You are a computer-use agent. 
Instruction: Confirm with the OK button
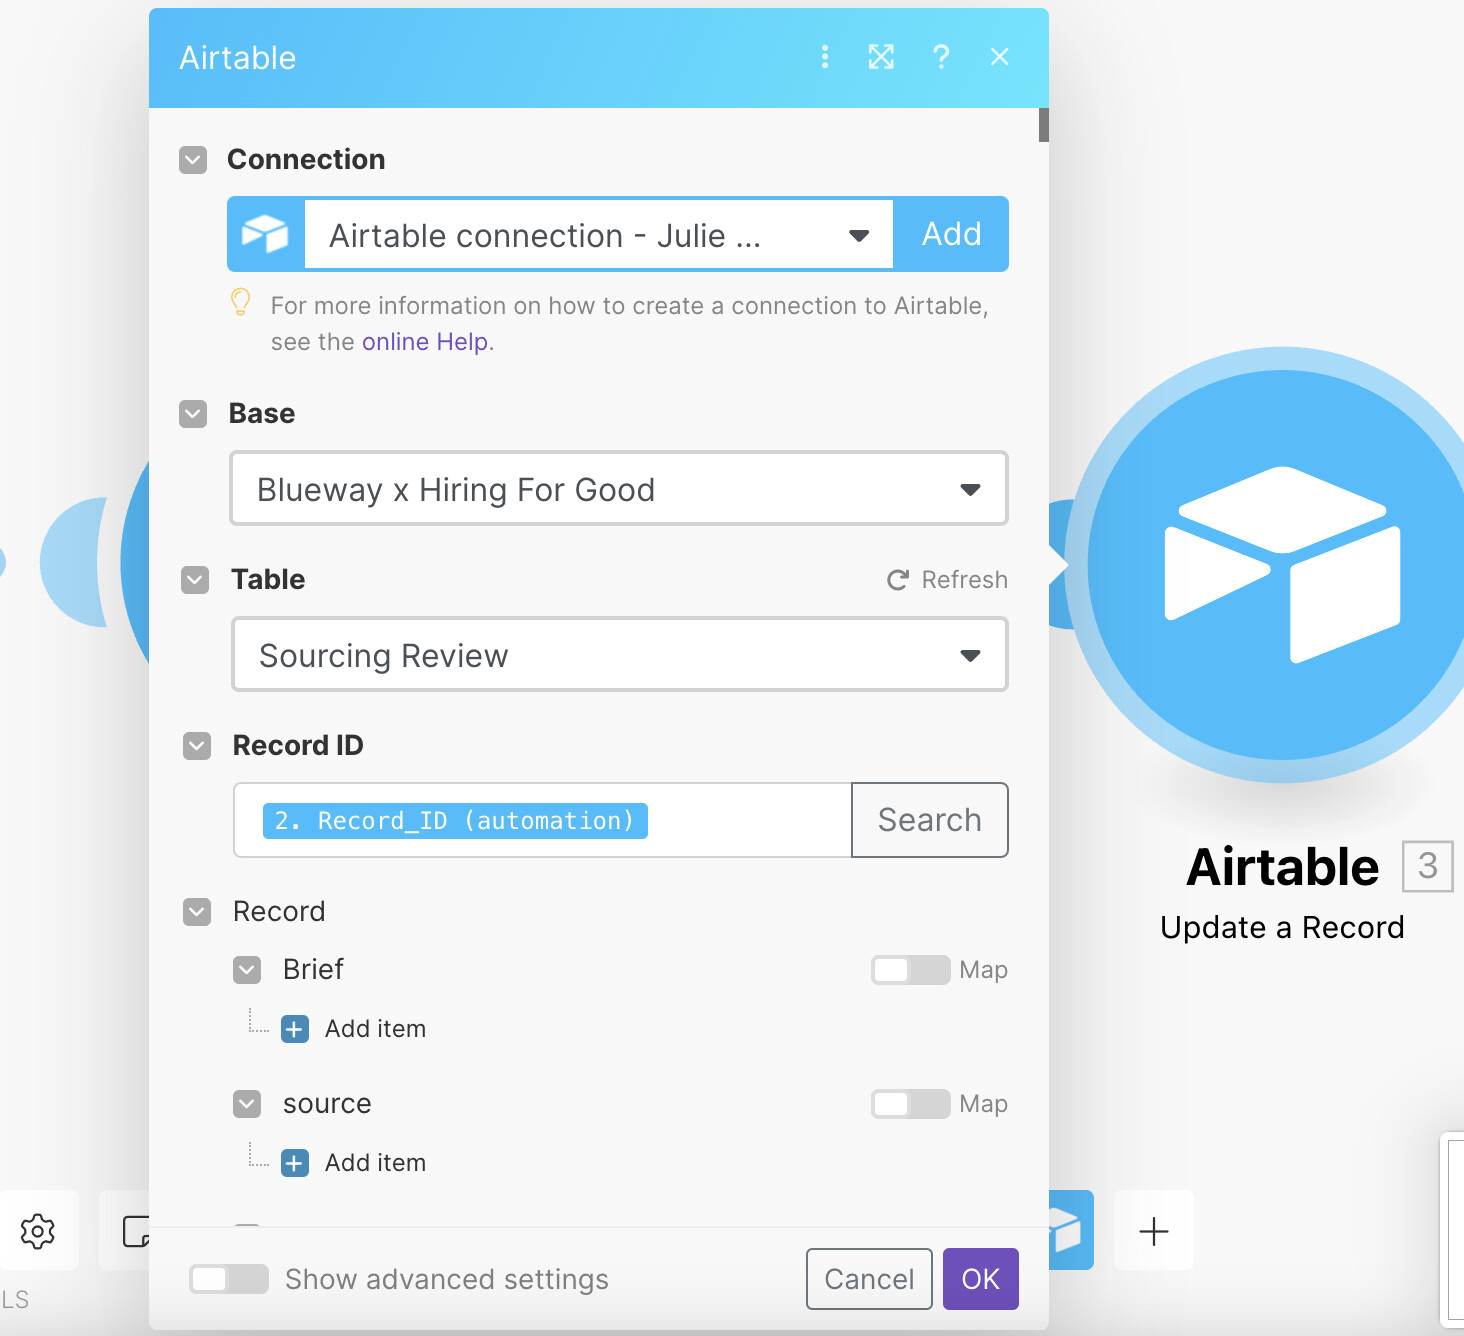coord(981,1279)
